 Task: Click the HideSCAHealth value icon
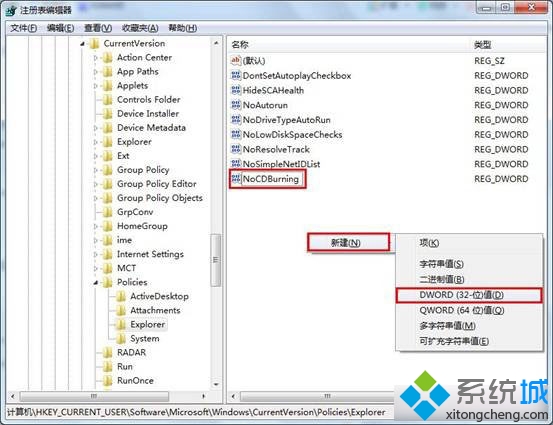point(236,90)
